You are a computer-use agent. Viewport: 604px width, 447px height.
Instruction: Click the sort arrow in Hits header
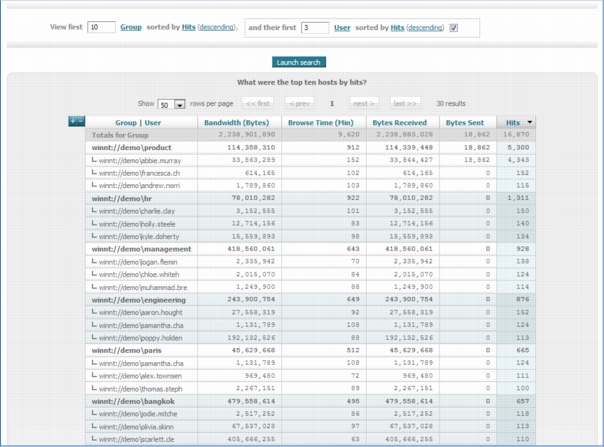[530, 122]
